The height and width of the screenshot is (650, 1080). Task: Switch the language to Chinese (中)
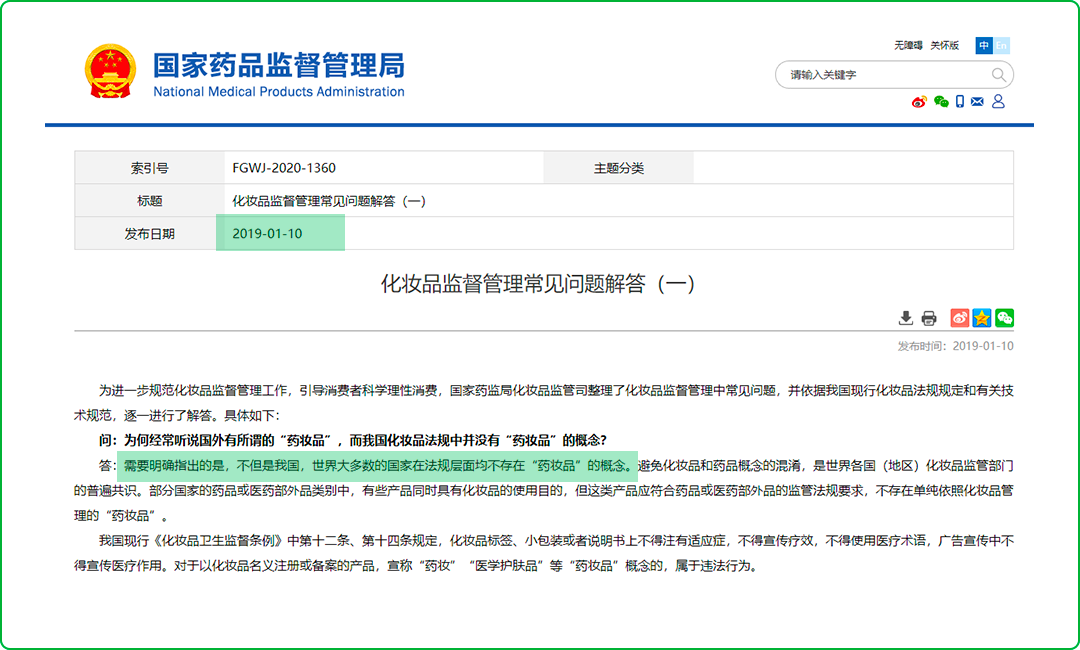tap(984, 46)
